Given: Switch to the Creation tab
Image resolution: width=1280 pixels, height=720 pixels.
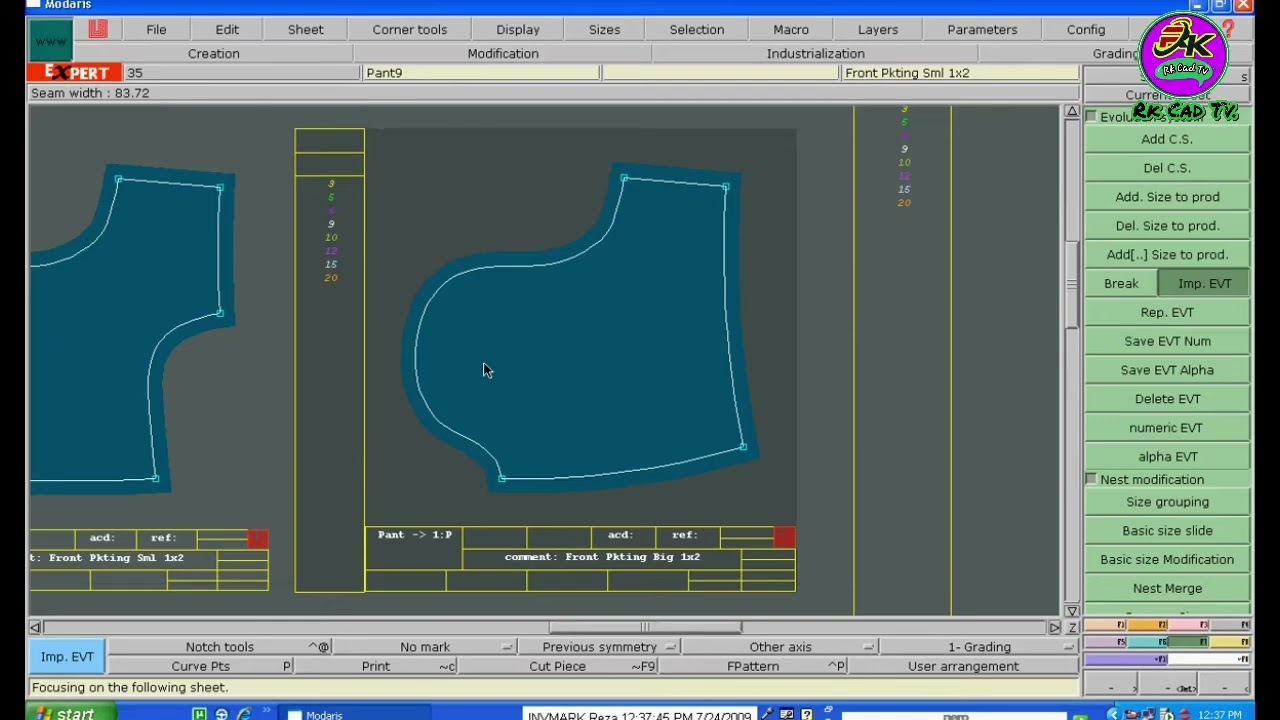Looking at the screenshot, I should [x=214, y=53].
